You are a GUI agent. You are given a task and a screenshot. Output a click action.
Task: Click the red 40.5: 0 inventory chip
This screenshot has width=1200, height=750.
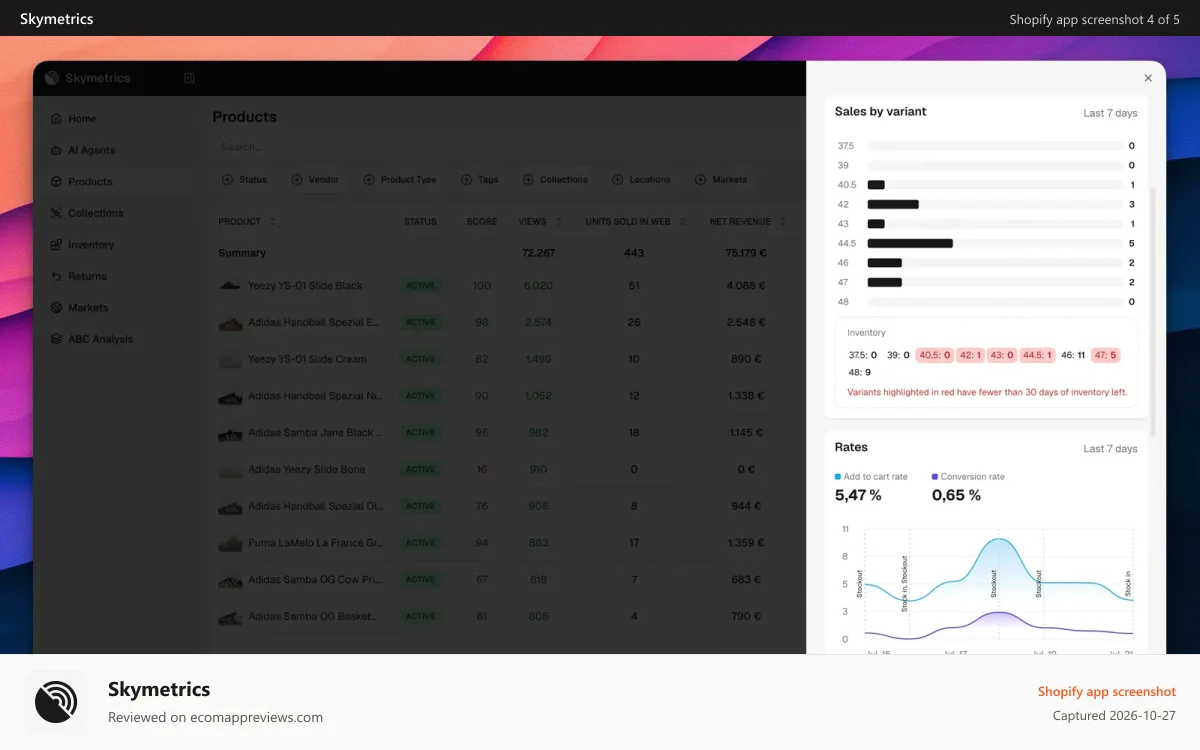pyautogui.click(x=935, y=355)
